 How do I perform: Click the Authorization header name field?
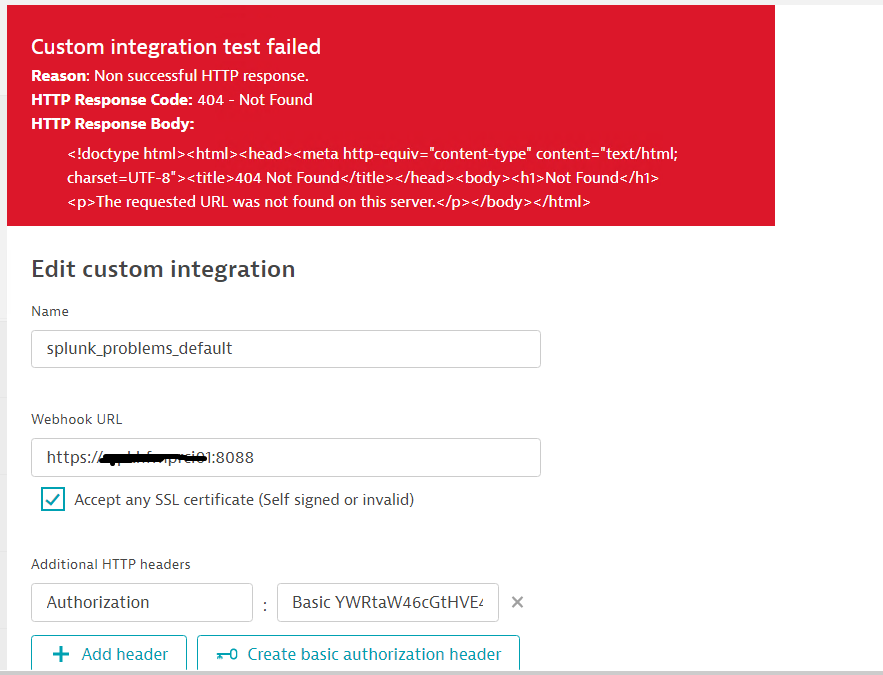pyautogui.click(x=141, y=601)
